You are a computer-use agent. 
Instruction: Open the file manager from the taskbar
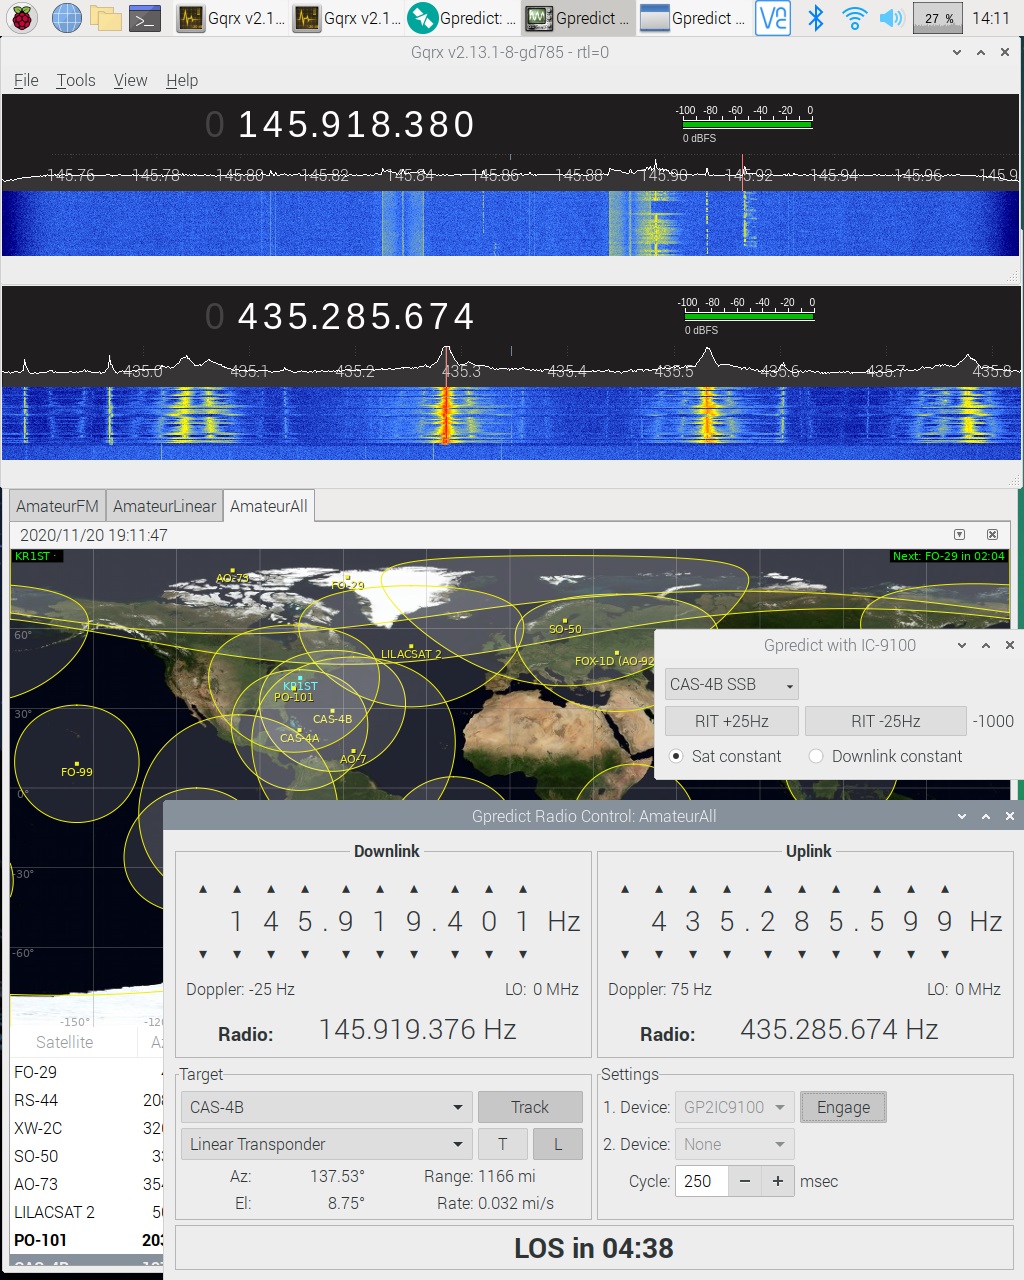point(105,17)
